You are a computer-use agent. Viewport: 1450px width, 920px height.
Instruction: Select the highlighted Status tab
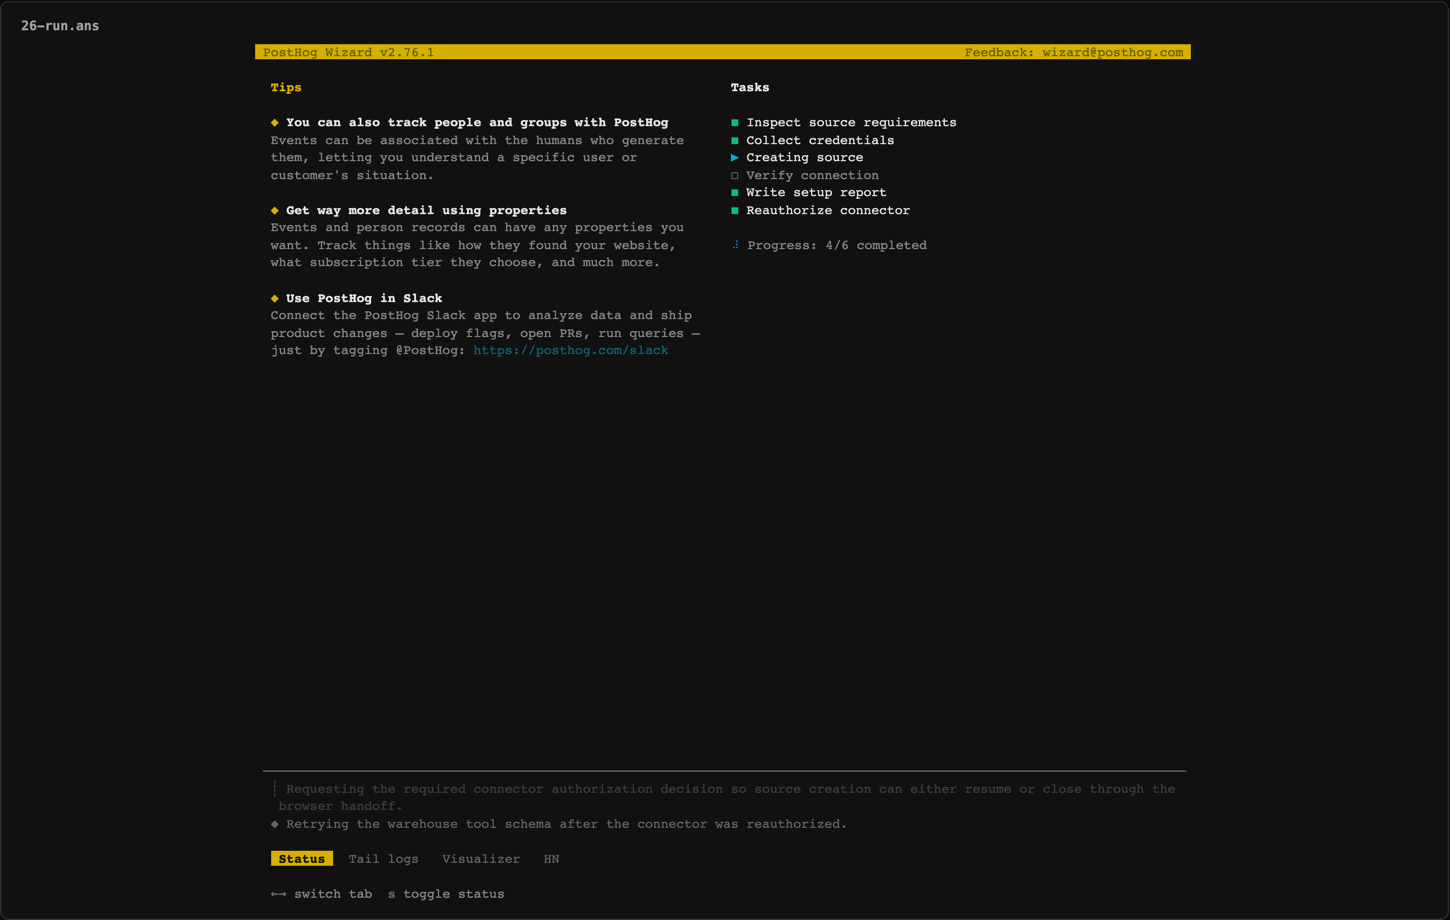coord(302,859)
